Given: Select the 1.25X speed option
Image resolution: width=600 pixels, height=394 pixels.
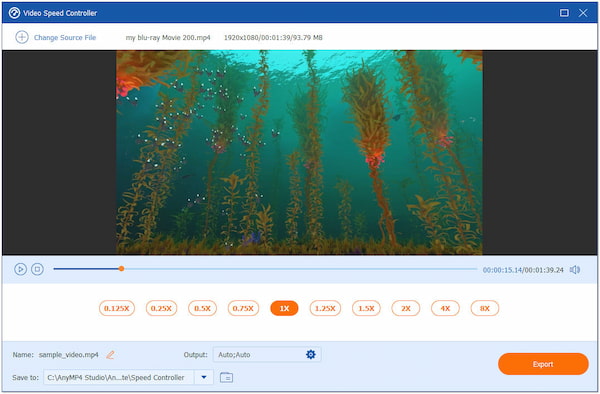Looking at the screenshot, I should 325,308.
